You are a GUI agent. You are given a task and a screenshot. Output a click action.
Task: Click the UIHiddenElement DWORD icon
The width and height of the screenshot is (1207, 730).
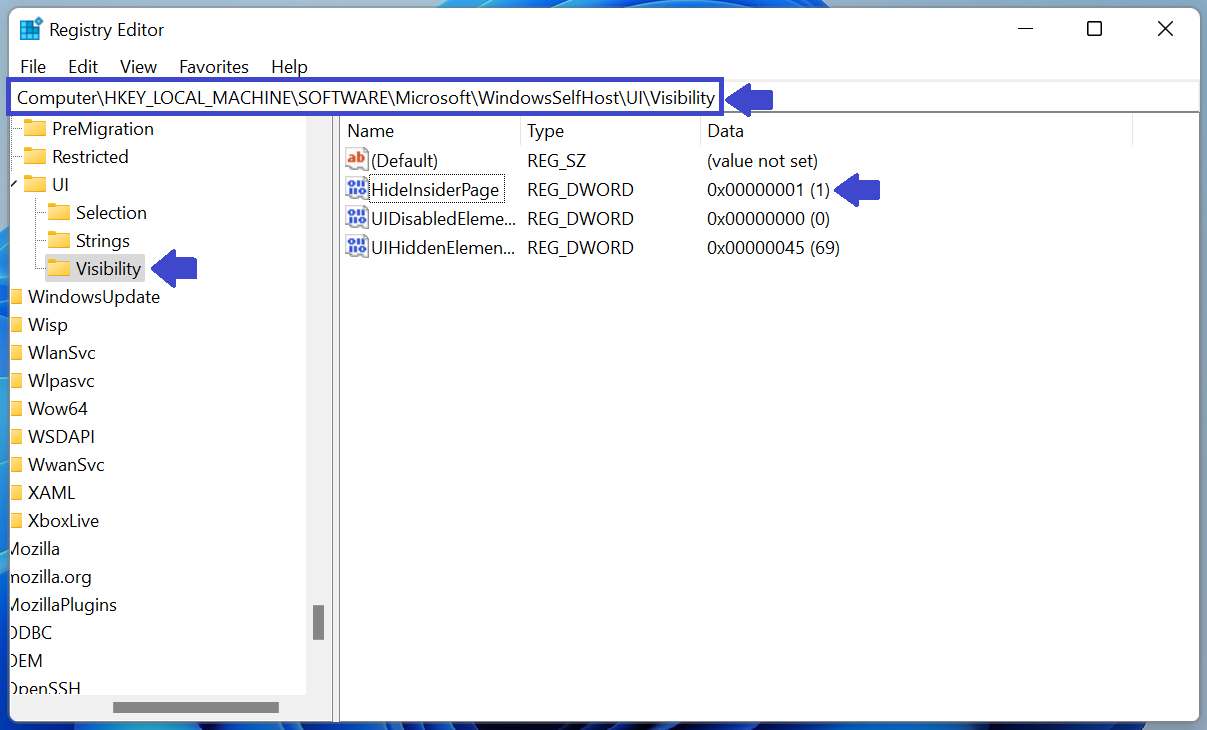pos(357,247)
